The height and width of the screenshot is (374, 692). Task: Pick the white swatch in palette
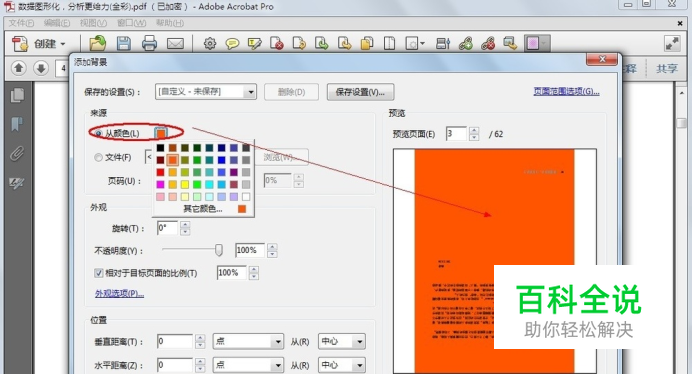246,196
